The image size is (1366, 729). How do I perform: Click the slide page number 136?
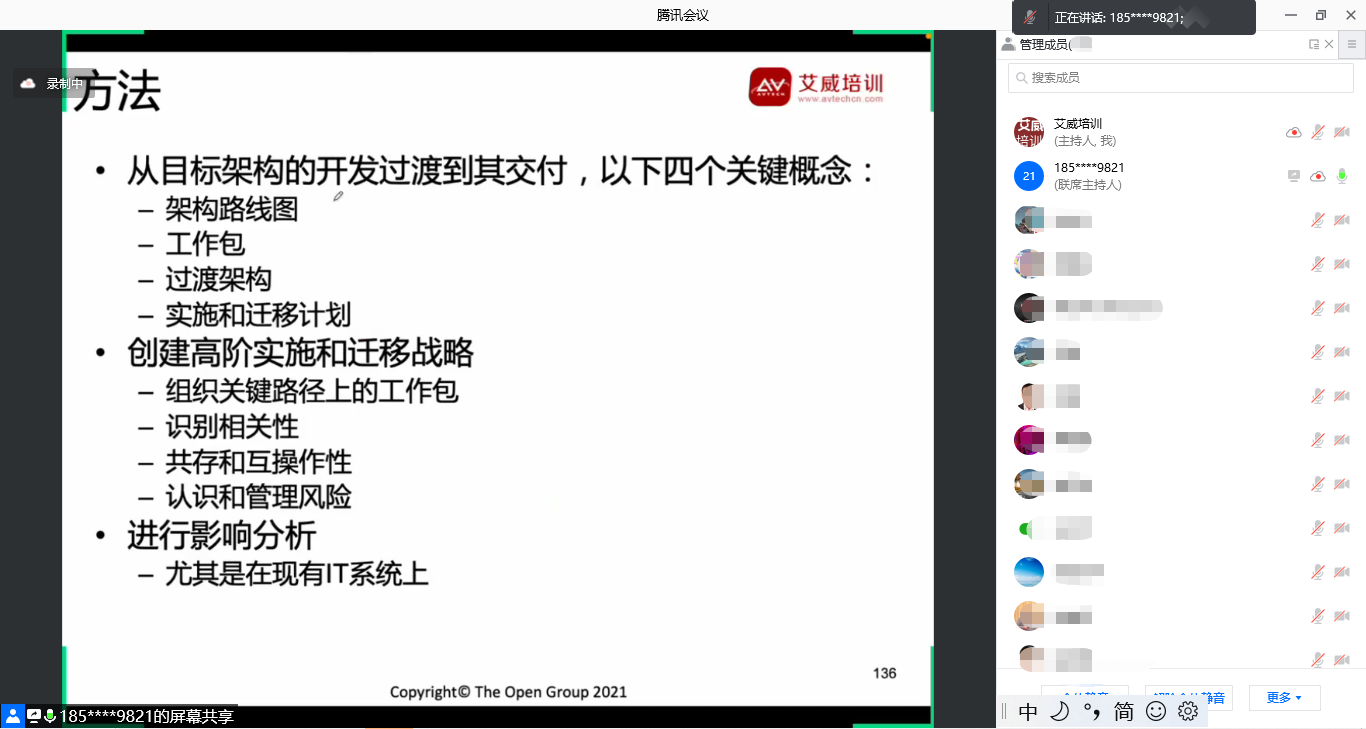tap(884, 673)
